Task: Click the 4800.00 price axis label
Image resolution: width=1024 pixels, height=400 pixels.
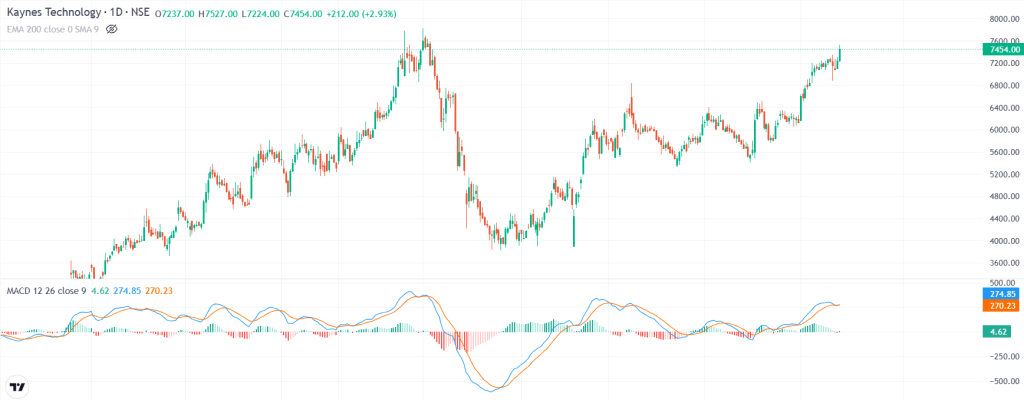Action: click(x=1004, y=197)
